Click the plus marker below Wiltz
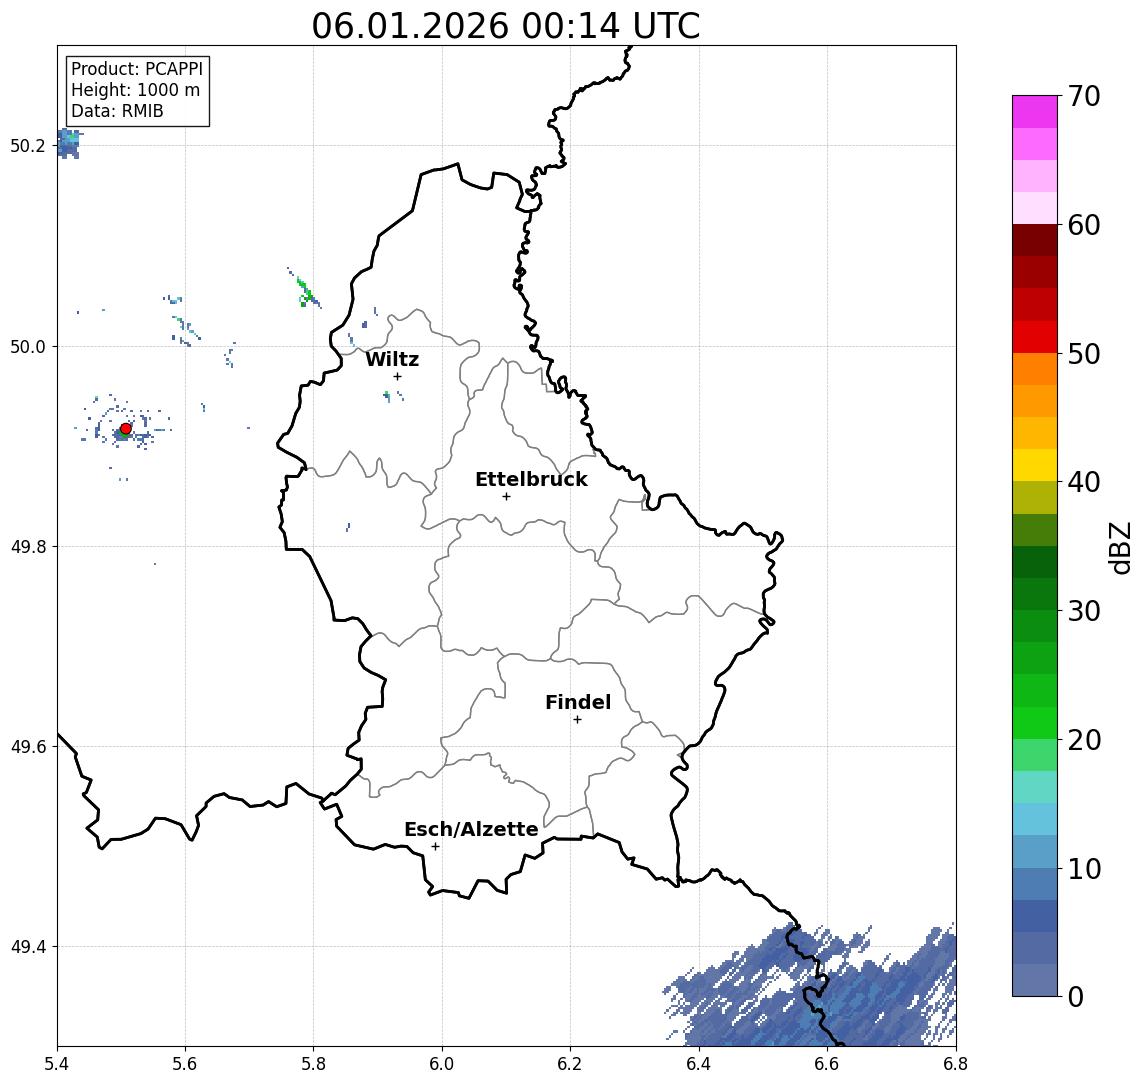Screen dimensions: 1145x1084 click(397, 376)
